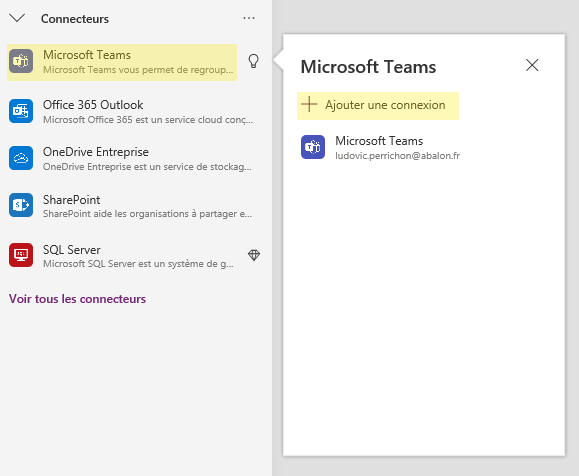579x476 pixels.
Task: Select the SQL Server list item title
Action: tap(72, 250)
